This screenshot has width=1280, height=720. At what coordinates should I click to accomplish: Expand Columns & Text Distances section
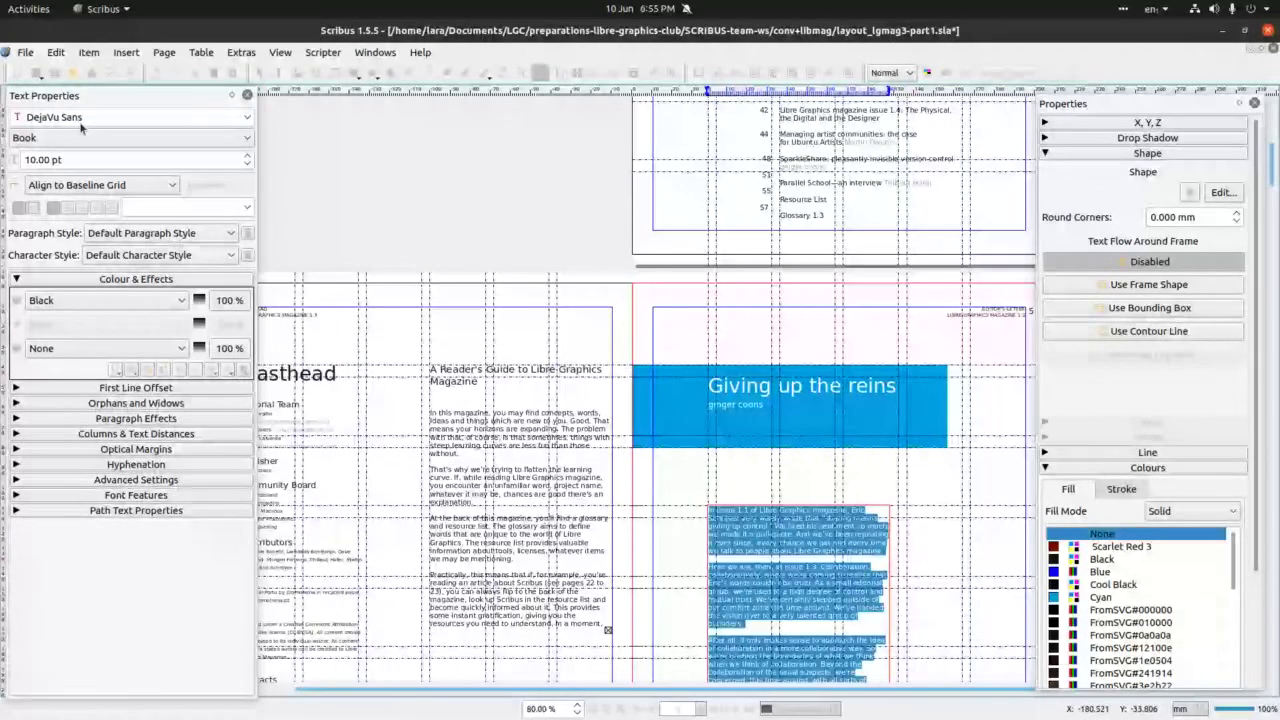click(x=131, y=434)
